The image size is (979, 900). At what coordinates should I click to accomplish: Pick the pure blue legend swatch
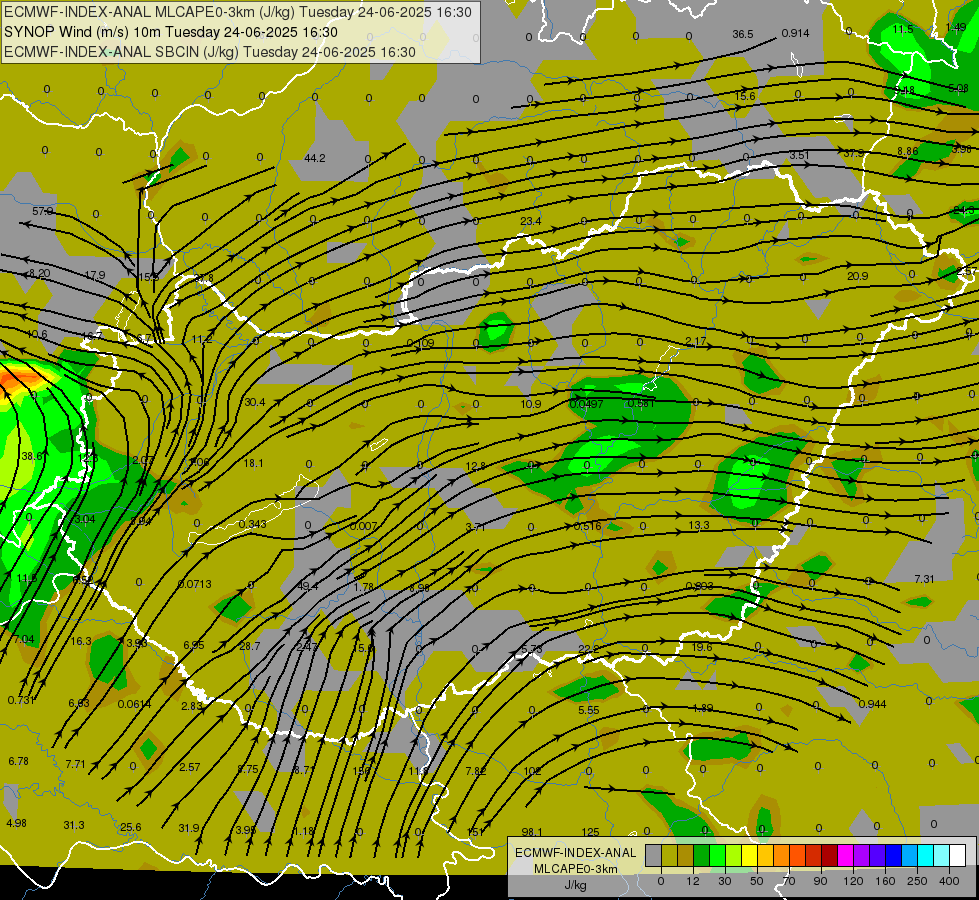click(894, 855)
